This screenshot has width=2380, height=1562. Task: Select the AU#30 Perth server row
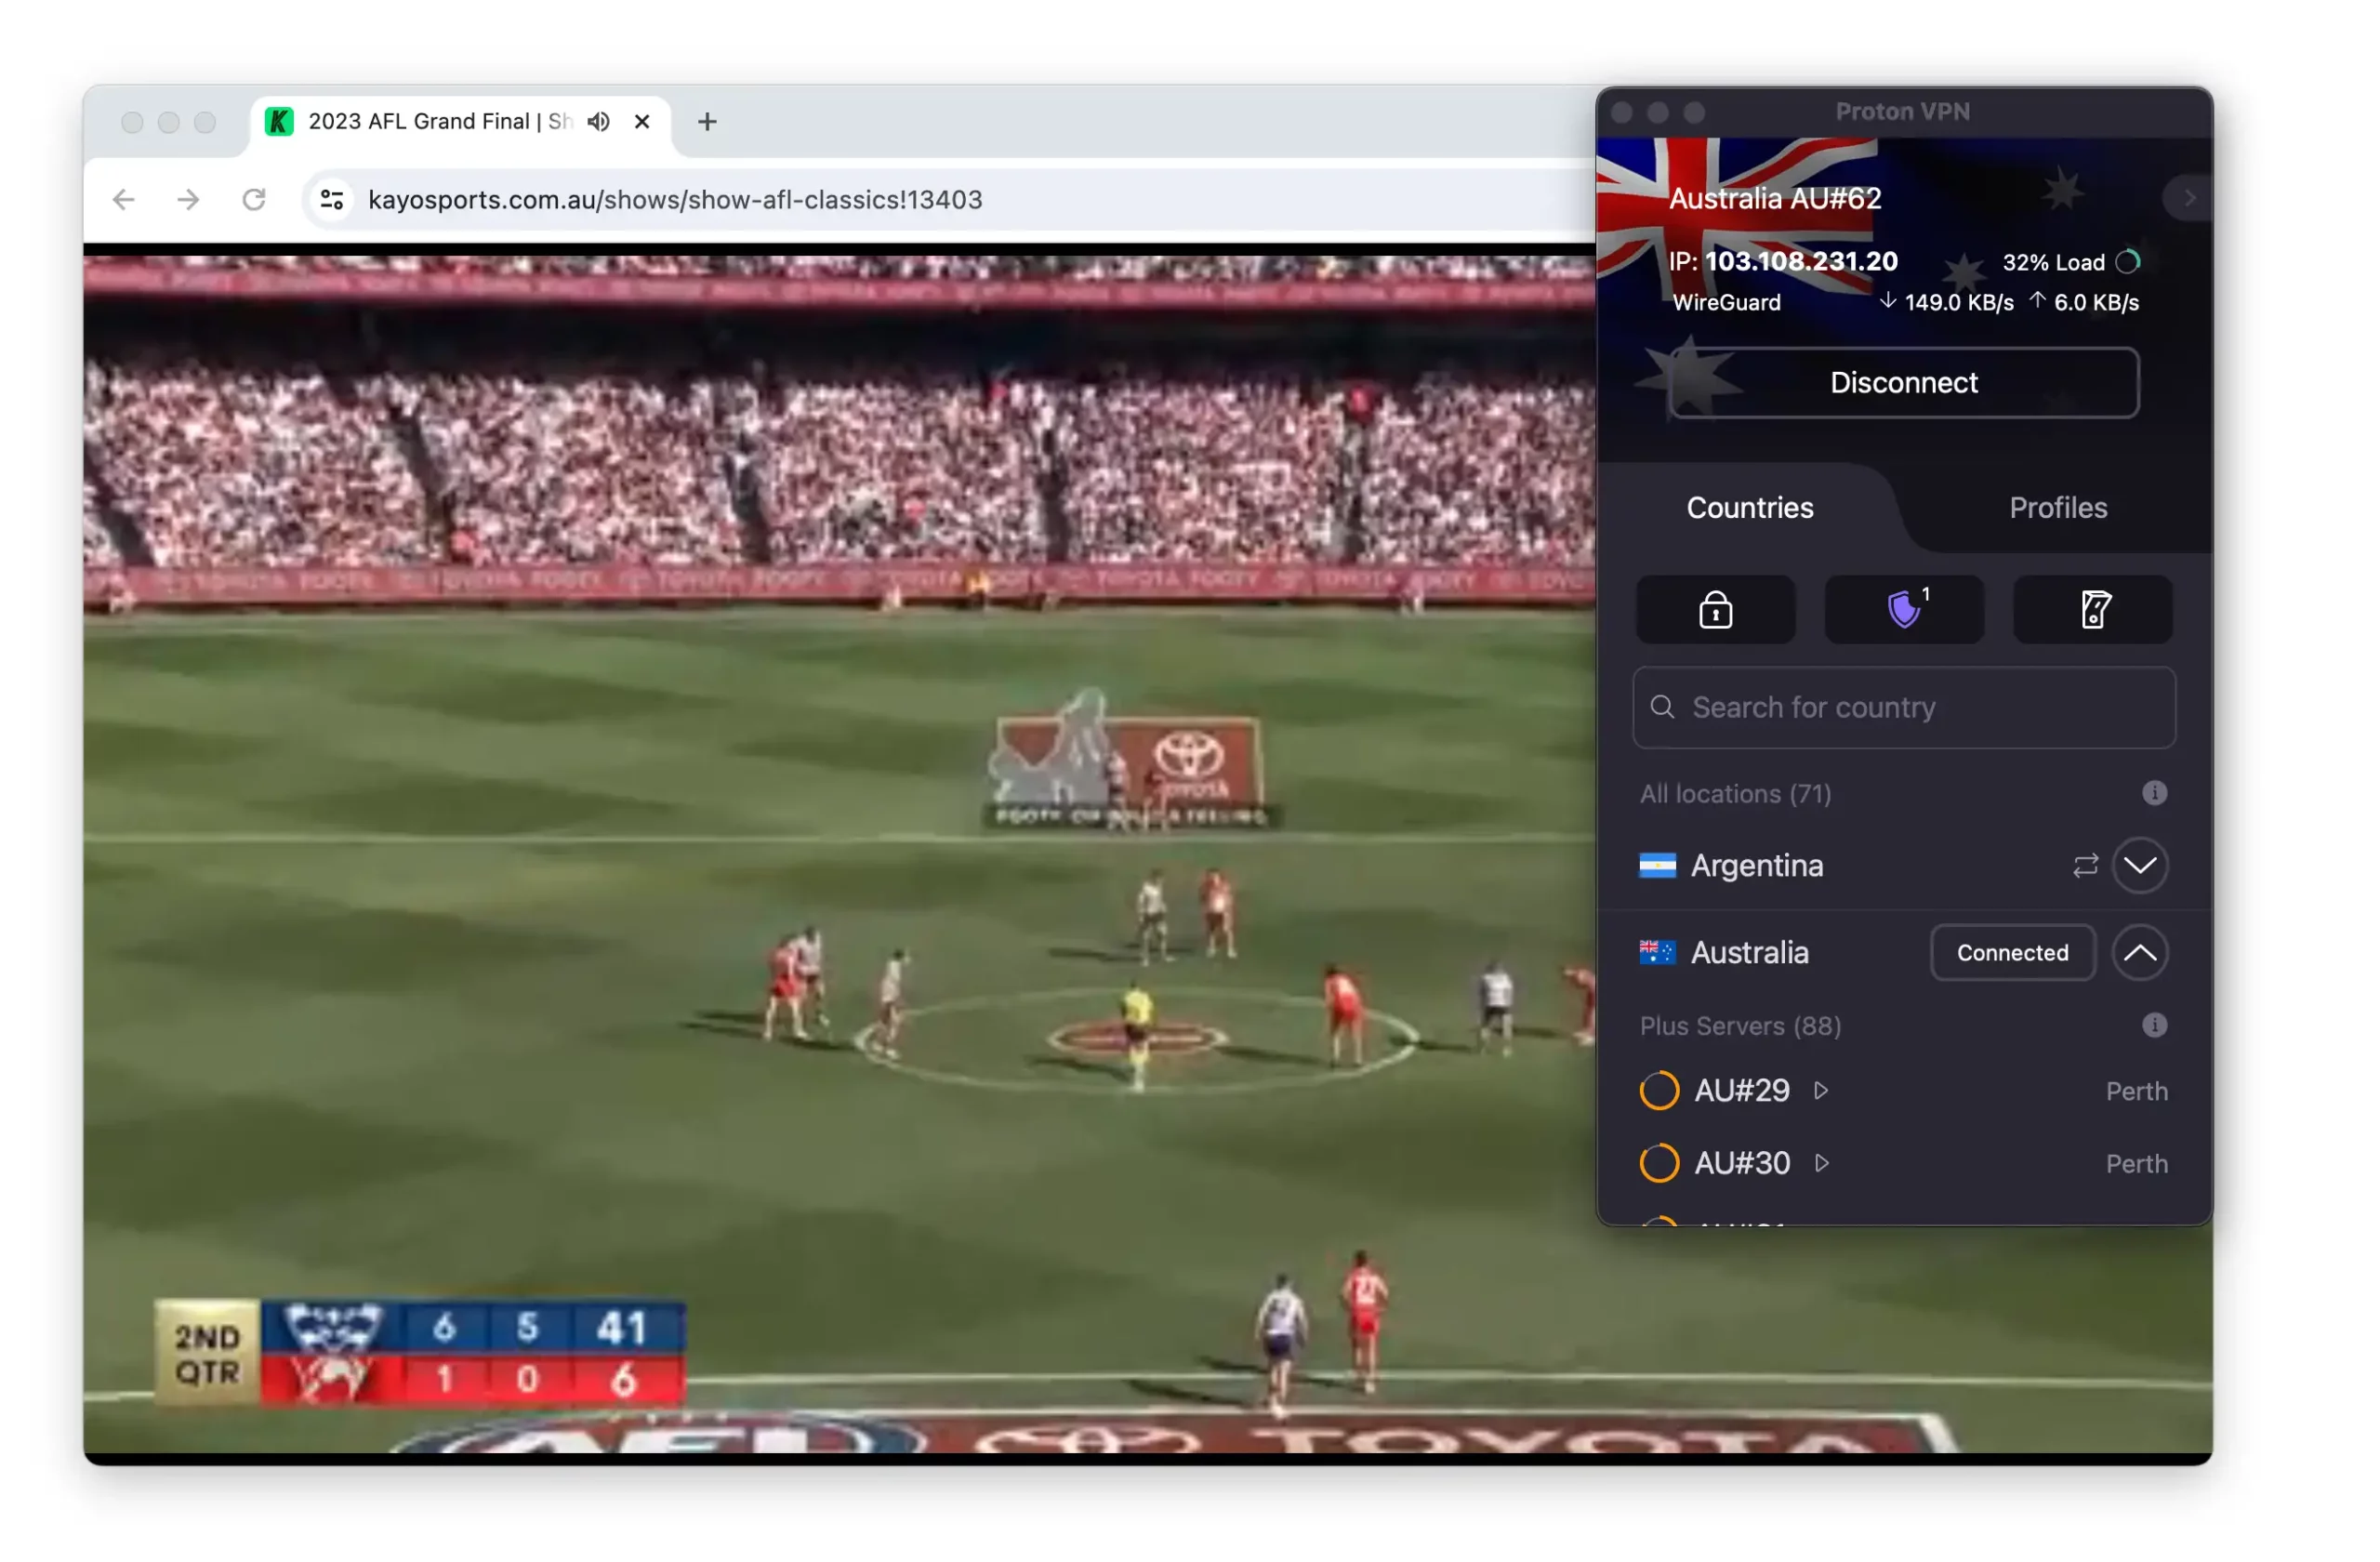pyautogui.click(x=1904, y=1163)
